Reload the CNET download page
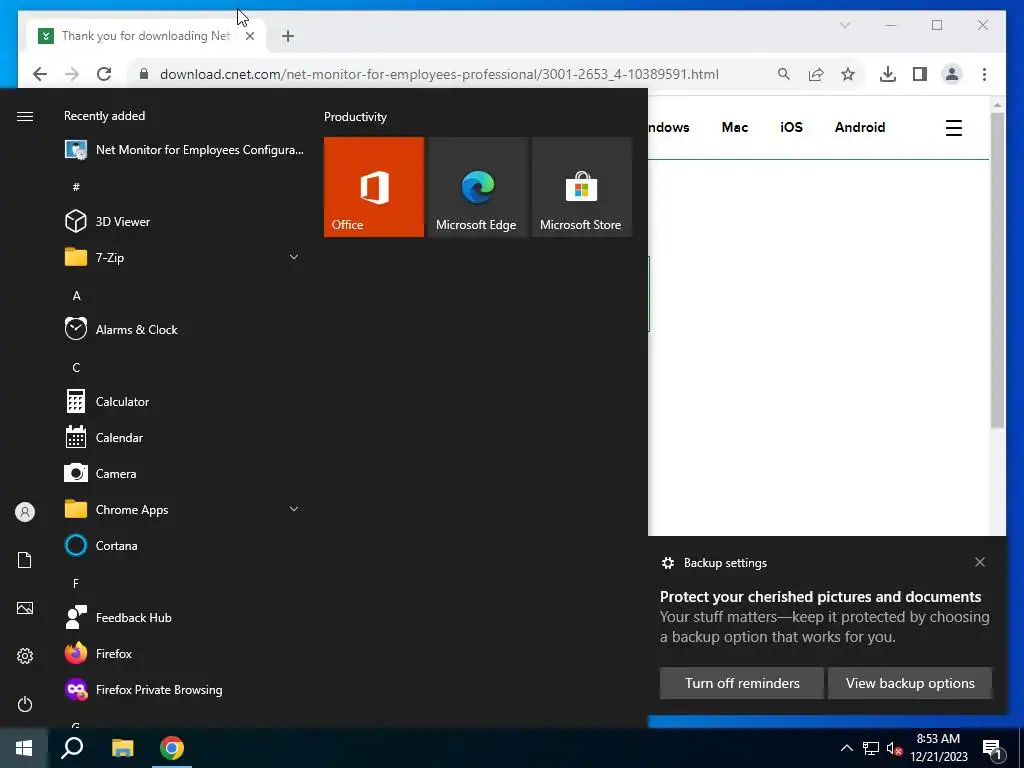This screenshot has width=1024, height=768. click(104, 74)
